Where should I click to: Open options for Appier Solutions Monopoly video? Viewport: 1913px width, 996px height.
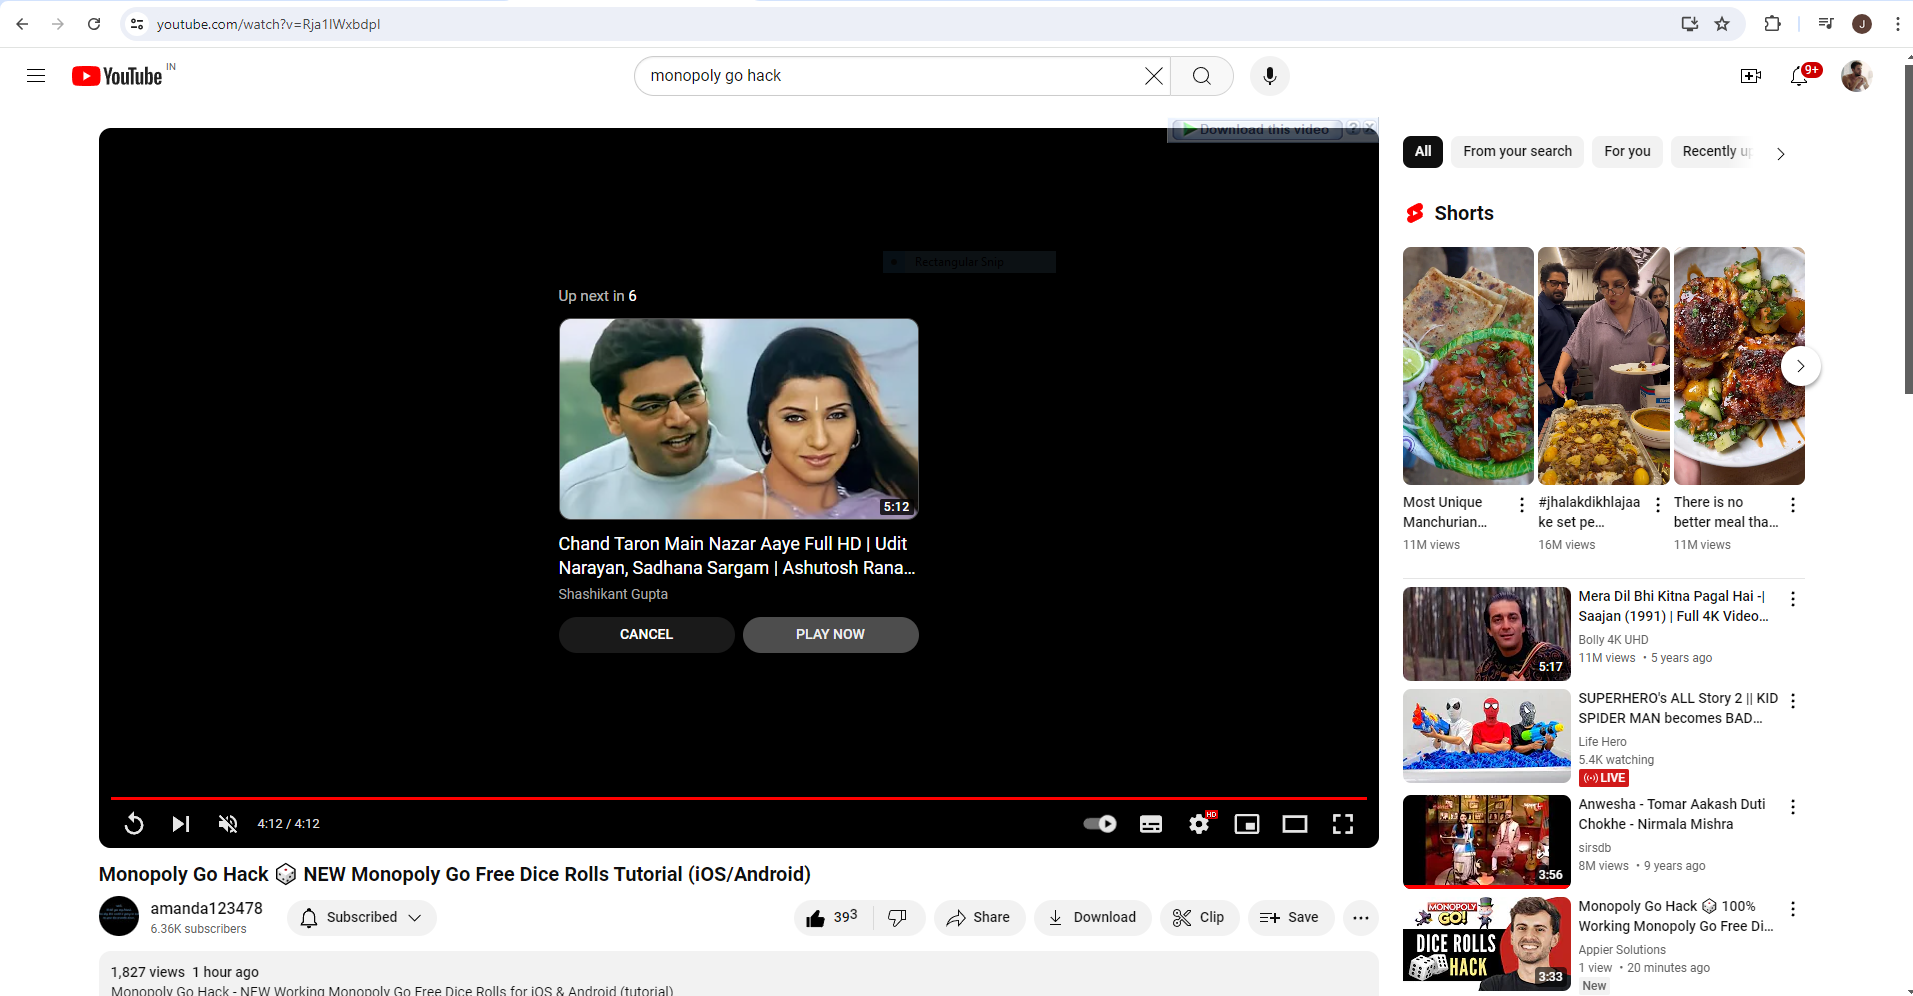click(x=1793, y=909)
